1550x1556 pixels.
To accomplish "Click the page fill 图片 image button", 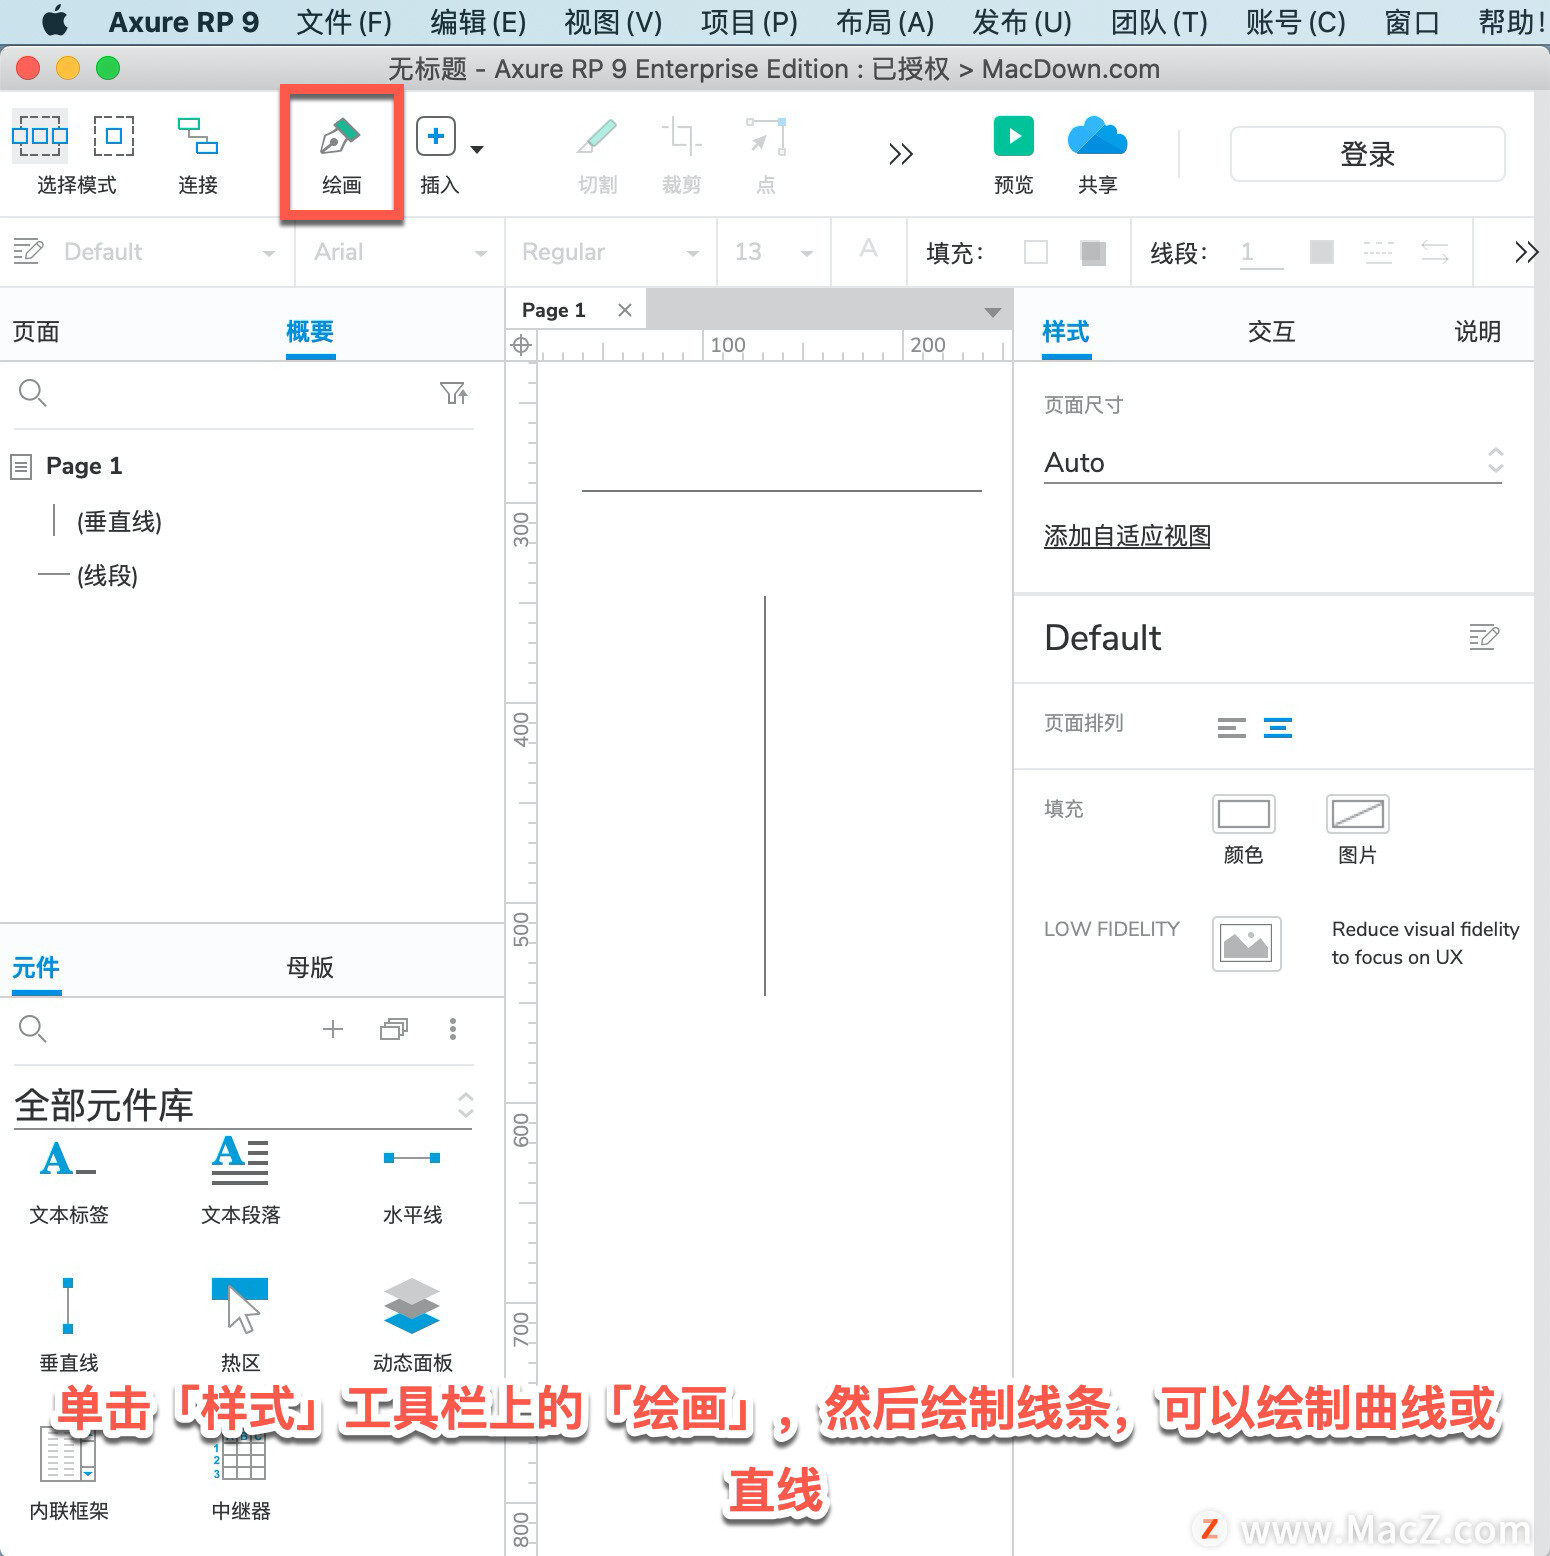I will tap(1357, 814).
